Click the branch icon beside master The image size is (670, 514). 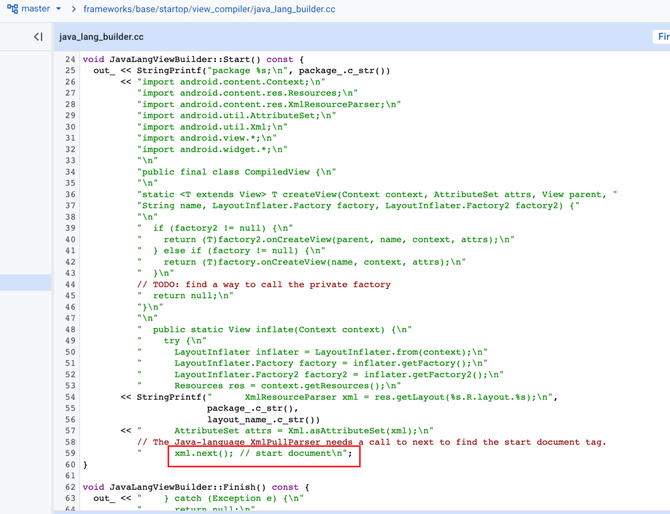pyautogui.click(x=12, y=9)
